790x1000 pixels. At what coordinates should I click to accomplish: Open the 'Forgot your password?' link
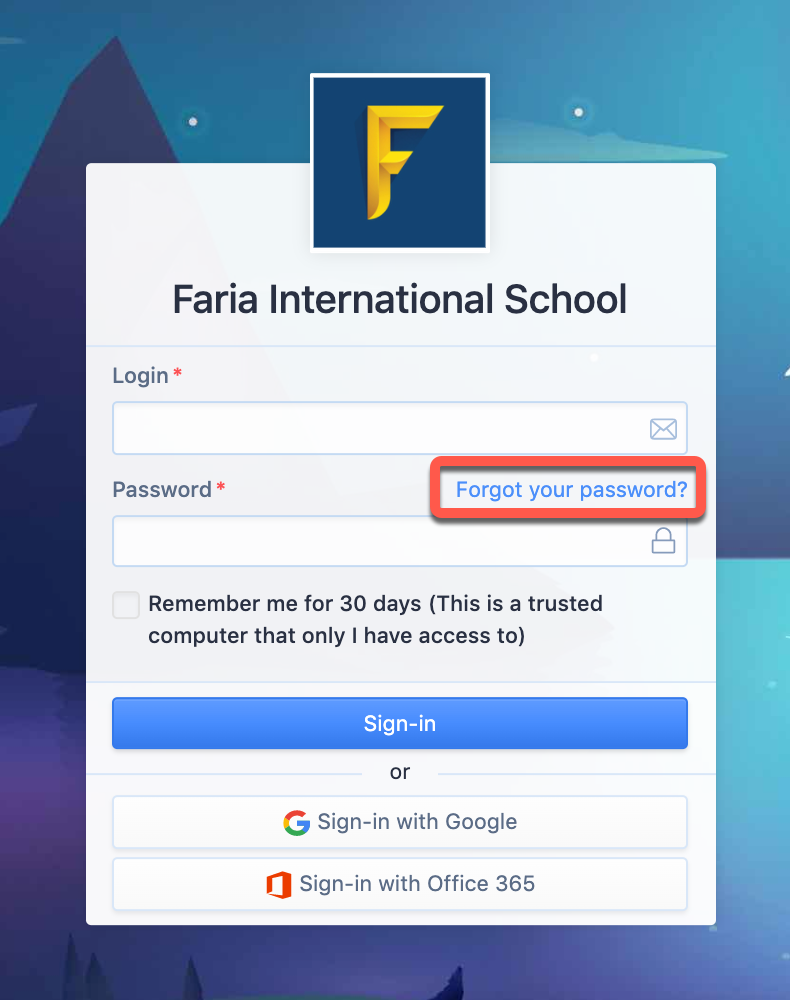[x=570, y=489]
